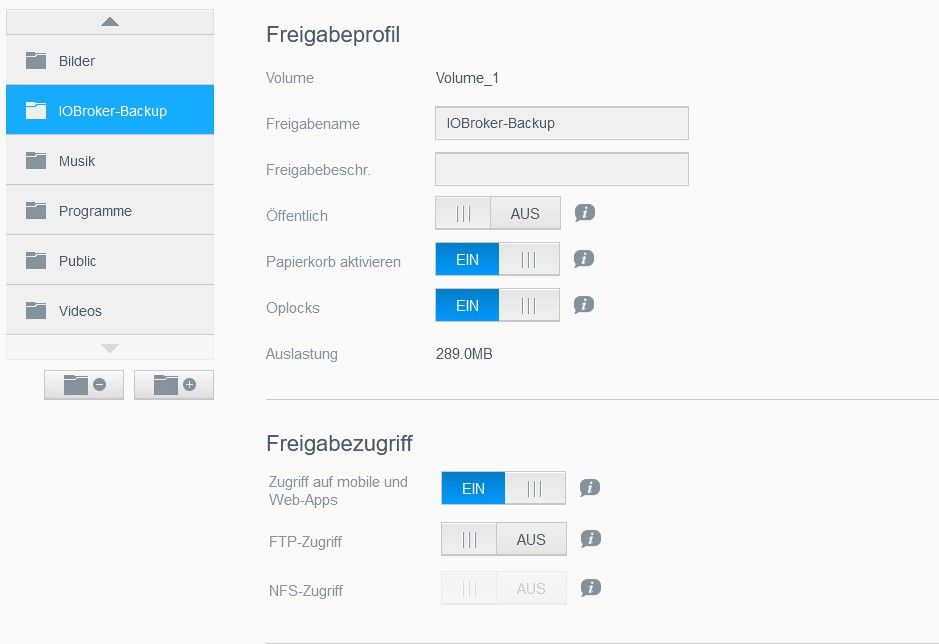Viewport: 939px width, 644px height.
Task: Open the Public share entry
Action: (x=110, y=260)
